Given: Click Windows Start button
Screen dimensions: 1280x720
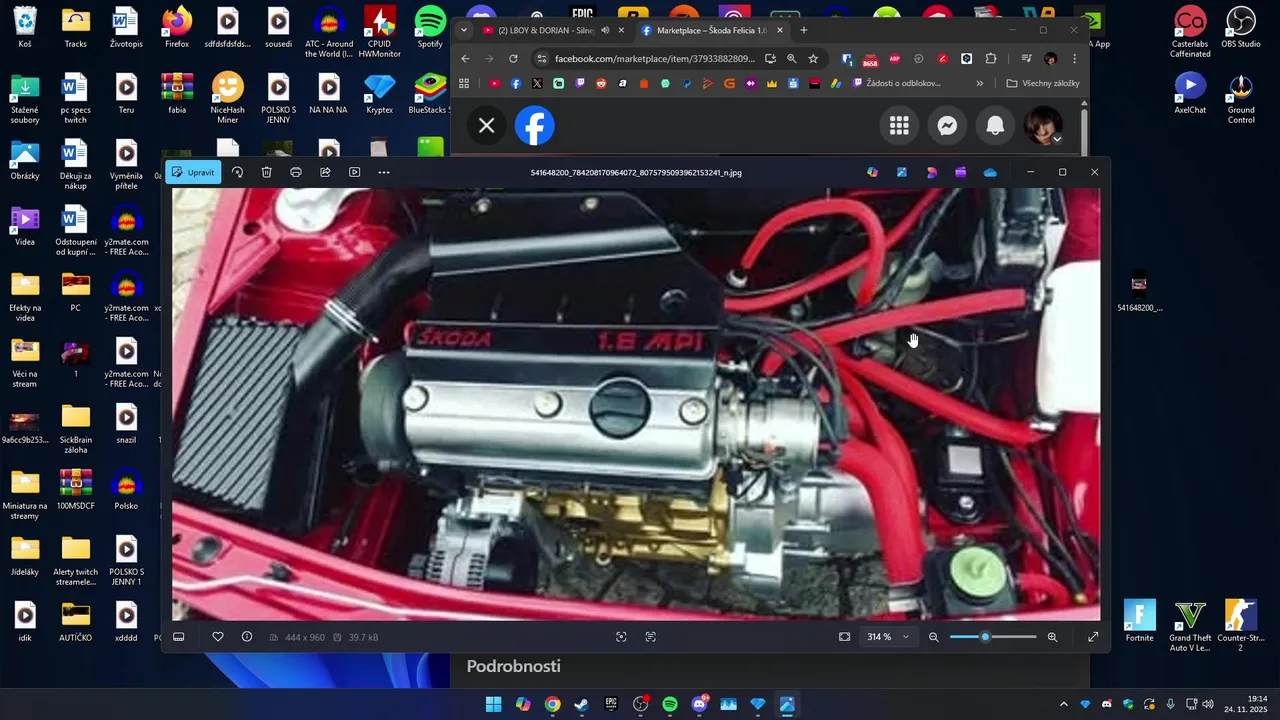Looking at the screenshot, I should (493, 704).
